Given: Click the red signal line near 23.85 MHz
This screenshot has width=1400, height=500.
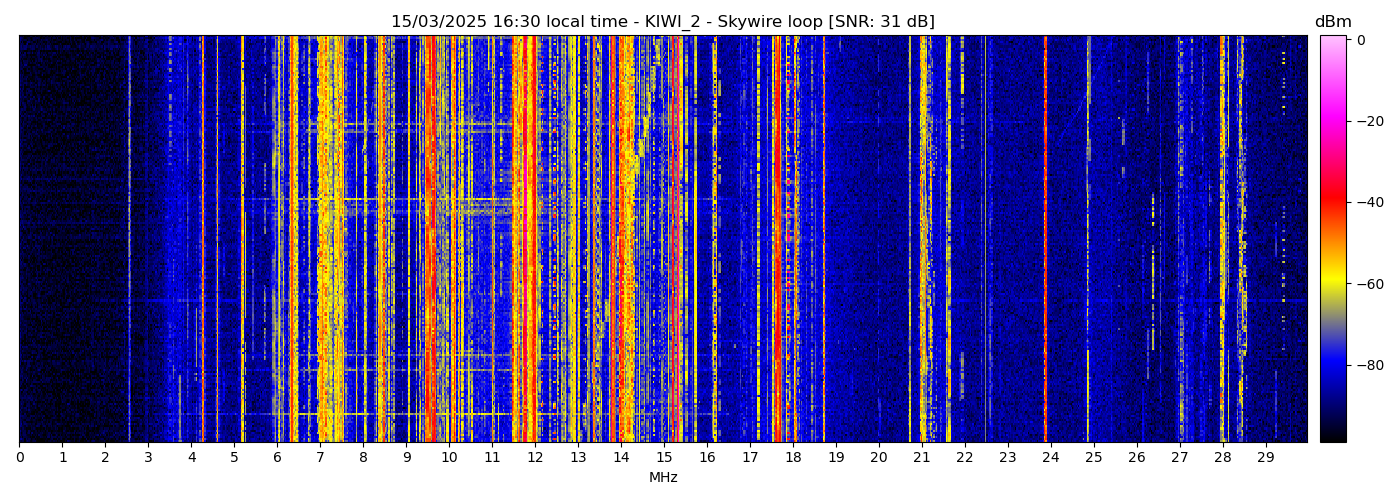Looking at the screenshot, I should tap(1045, 240).
